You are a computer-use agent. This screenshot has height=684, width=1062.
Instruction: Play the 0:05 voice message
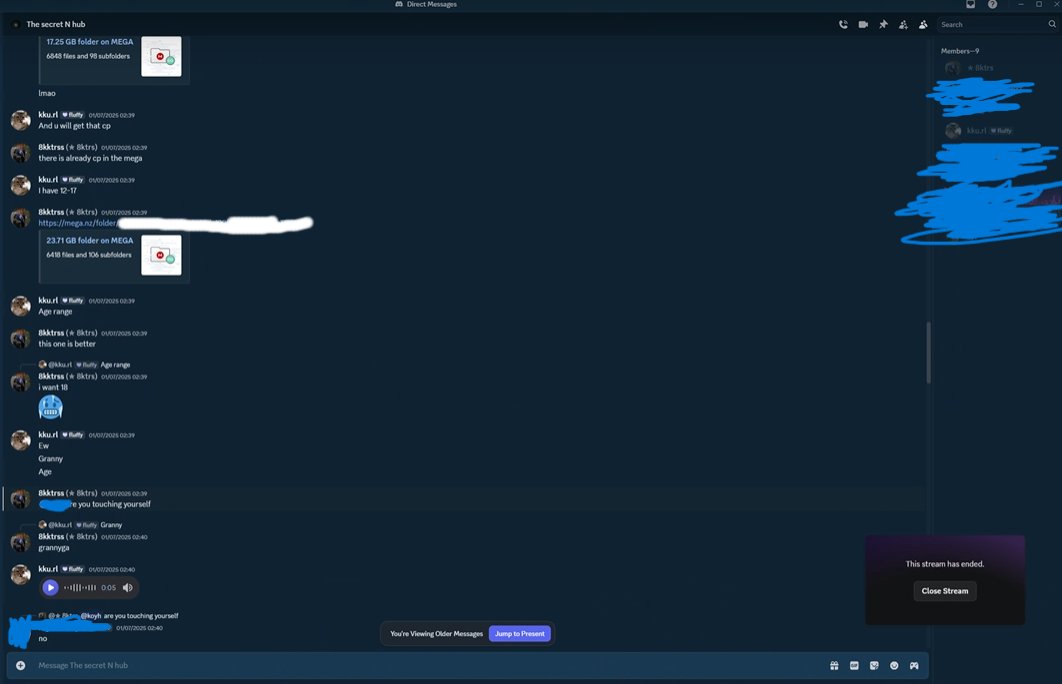pyautogui.click(x=50, y=588)
